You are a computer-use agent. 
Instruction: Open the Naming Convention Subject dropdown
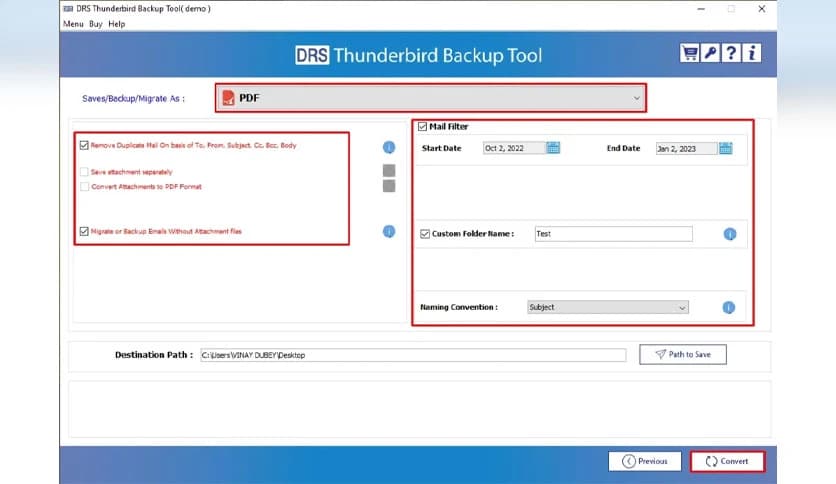[x=608, y=307]
